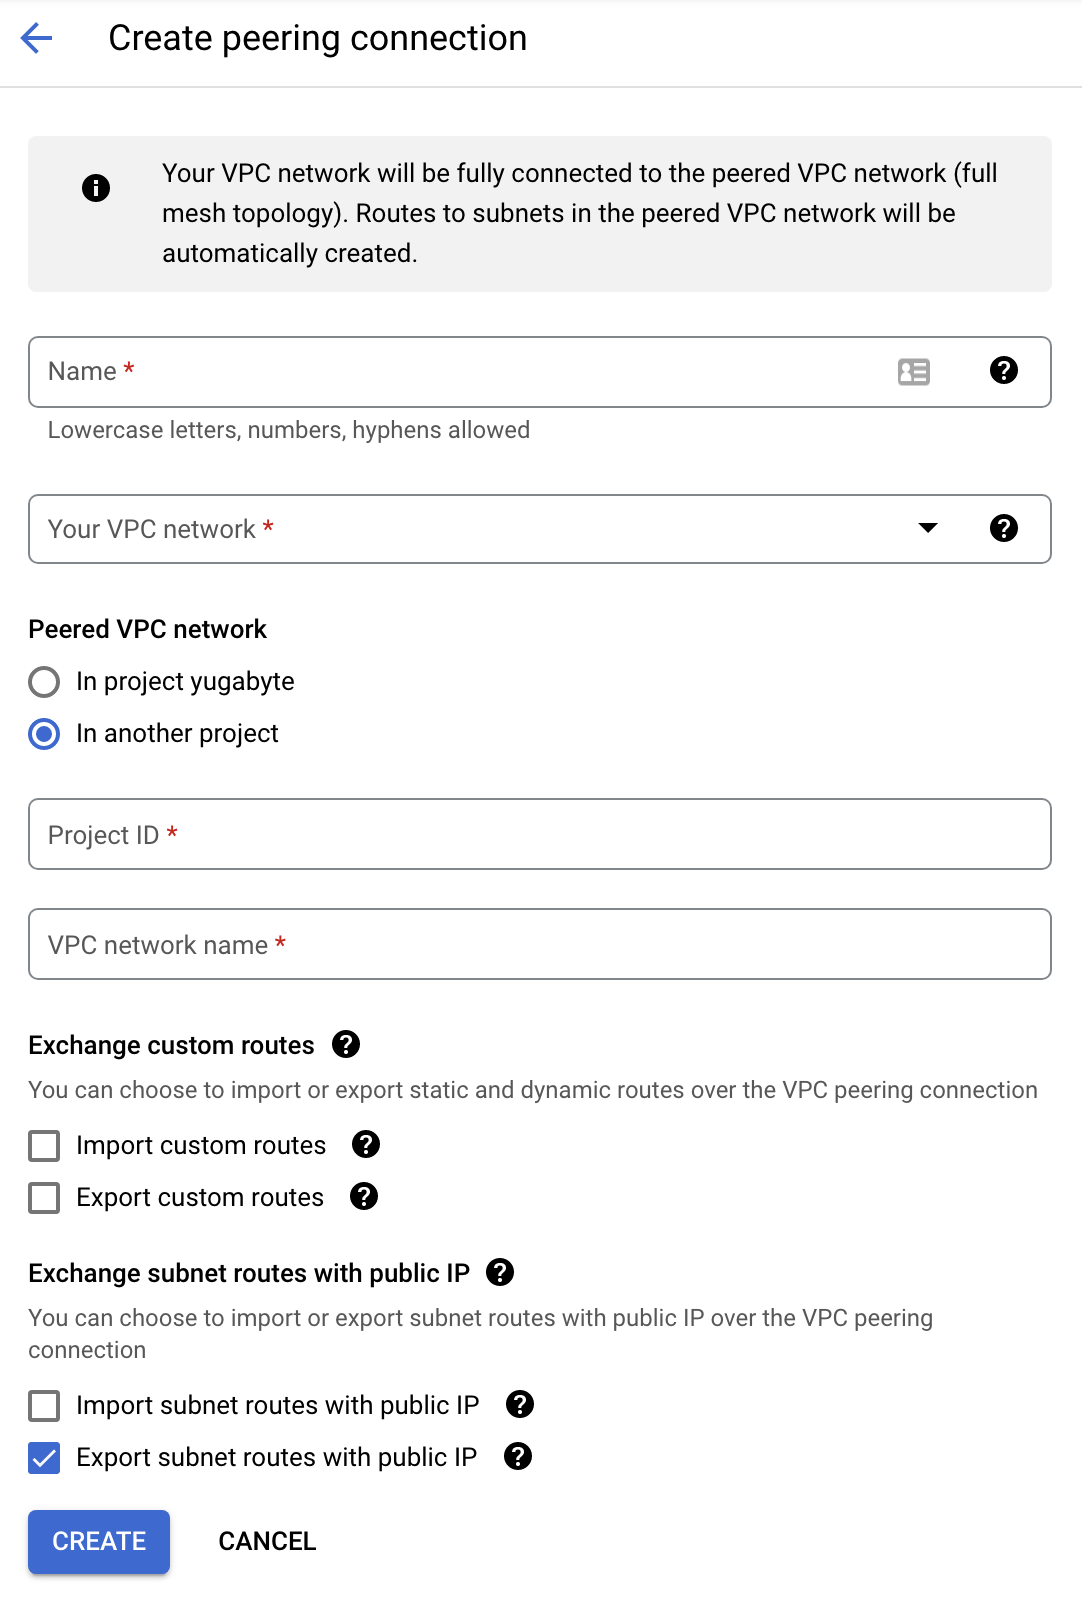Open help for the Name field
The height and width of the screenshot is (1598, 1082).
[1004, 370]
